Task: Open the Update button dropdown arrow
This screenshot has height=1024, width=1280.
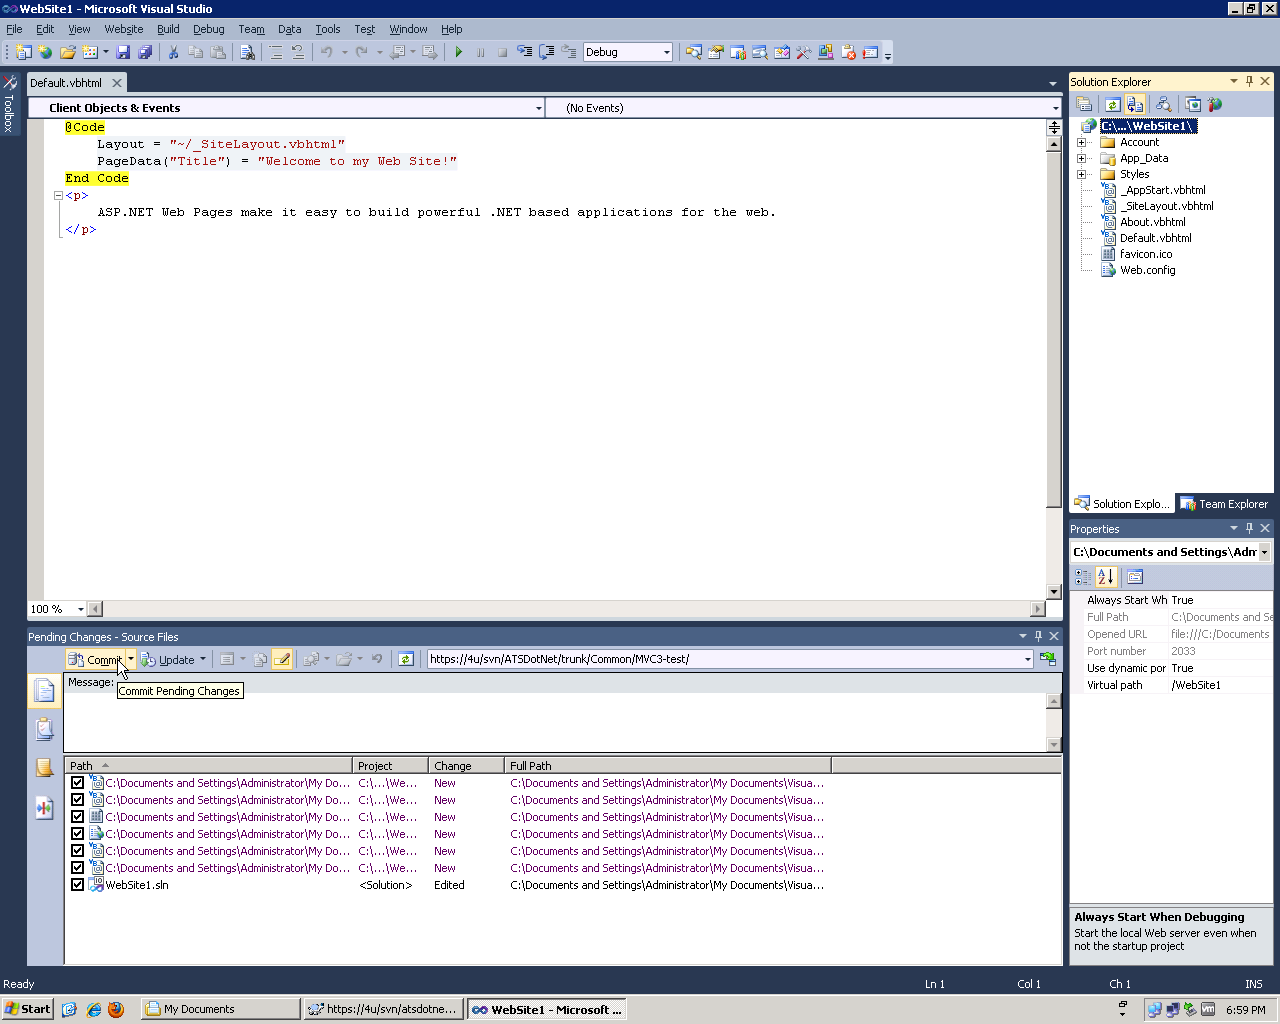Action: tap(202, 659)
